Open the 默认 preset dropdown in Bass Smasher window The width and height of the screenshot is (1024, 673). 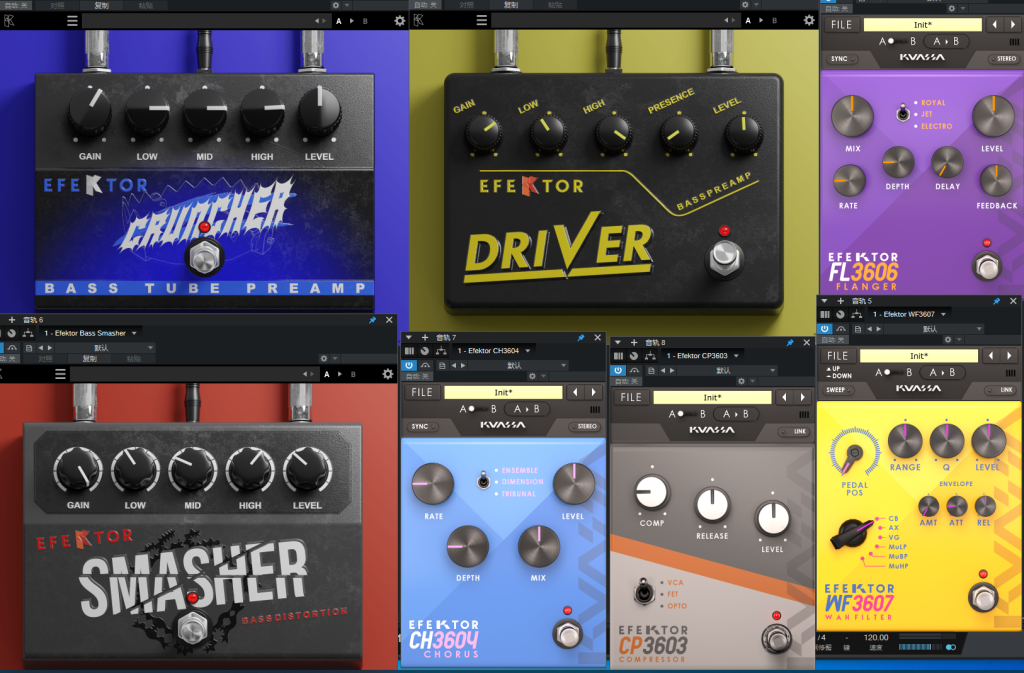(104, 348)
